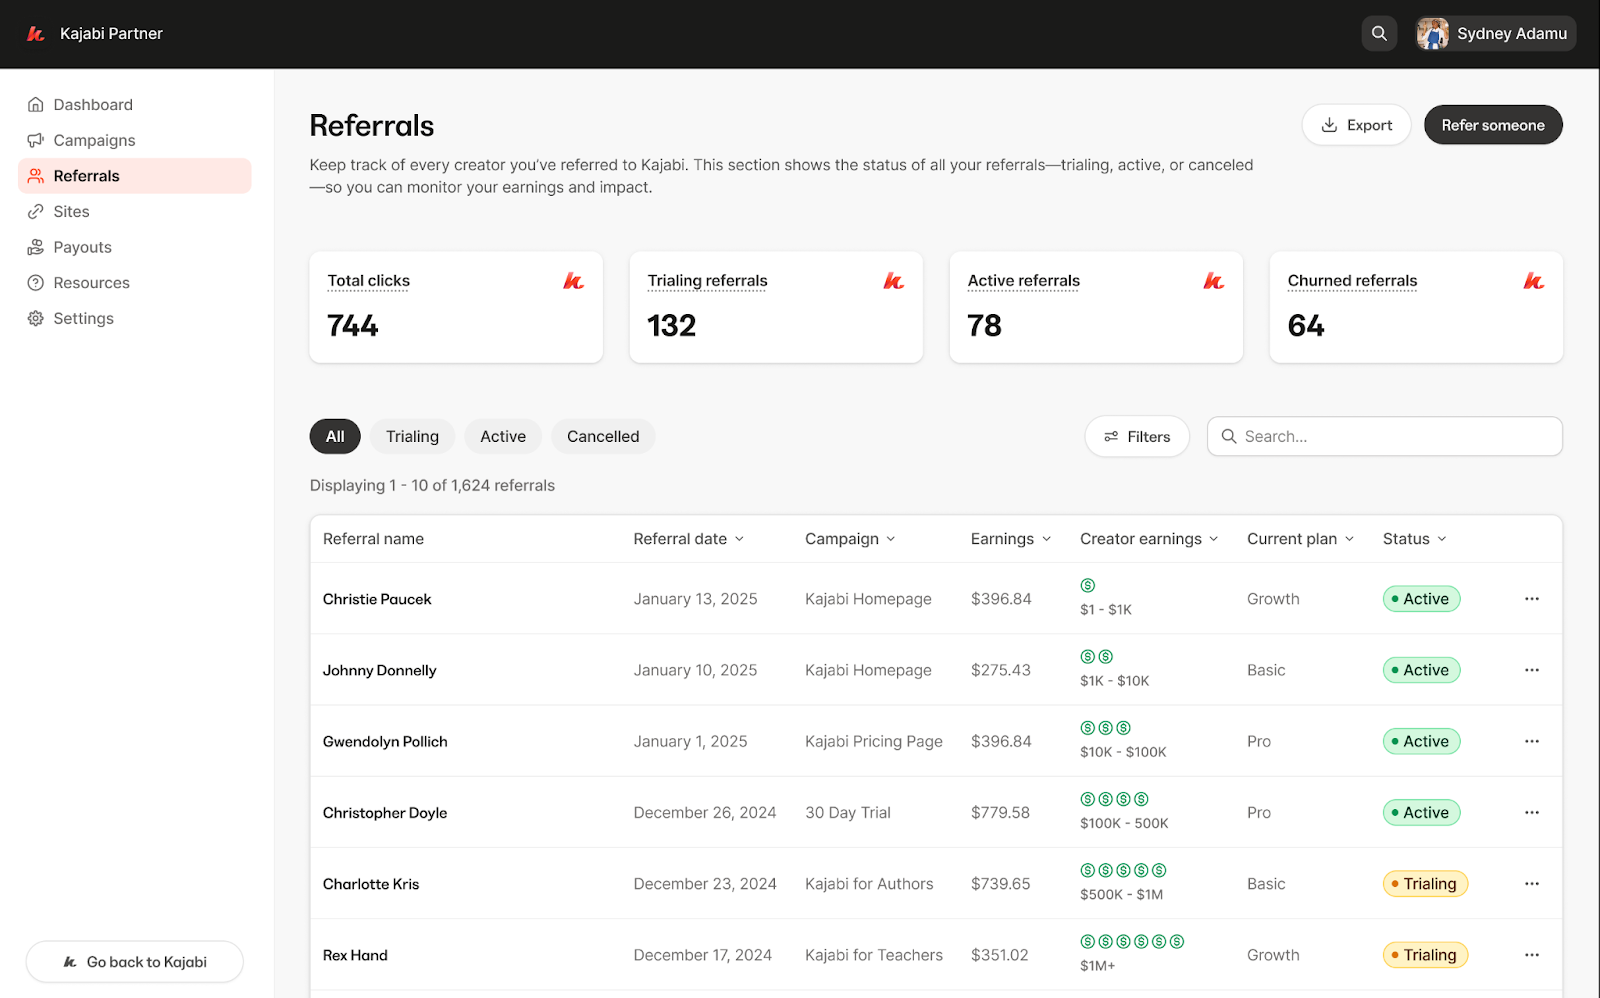Click the dollar icons above $500K - $1M
The width and height of the screenshot is (1600, 998).
(1124, 871)
